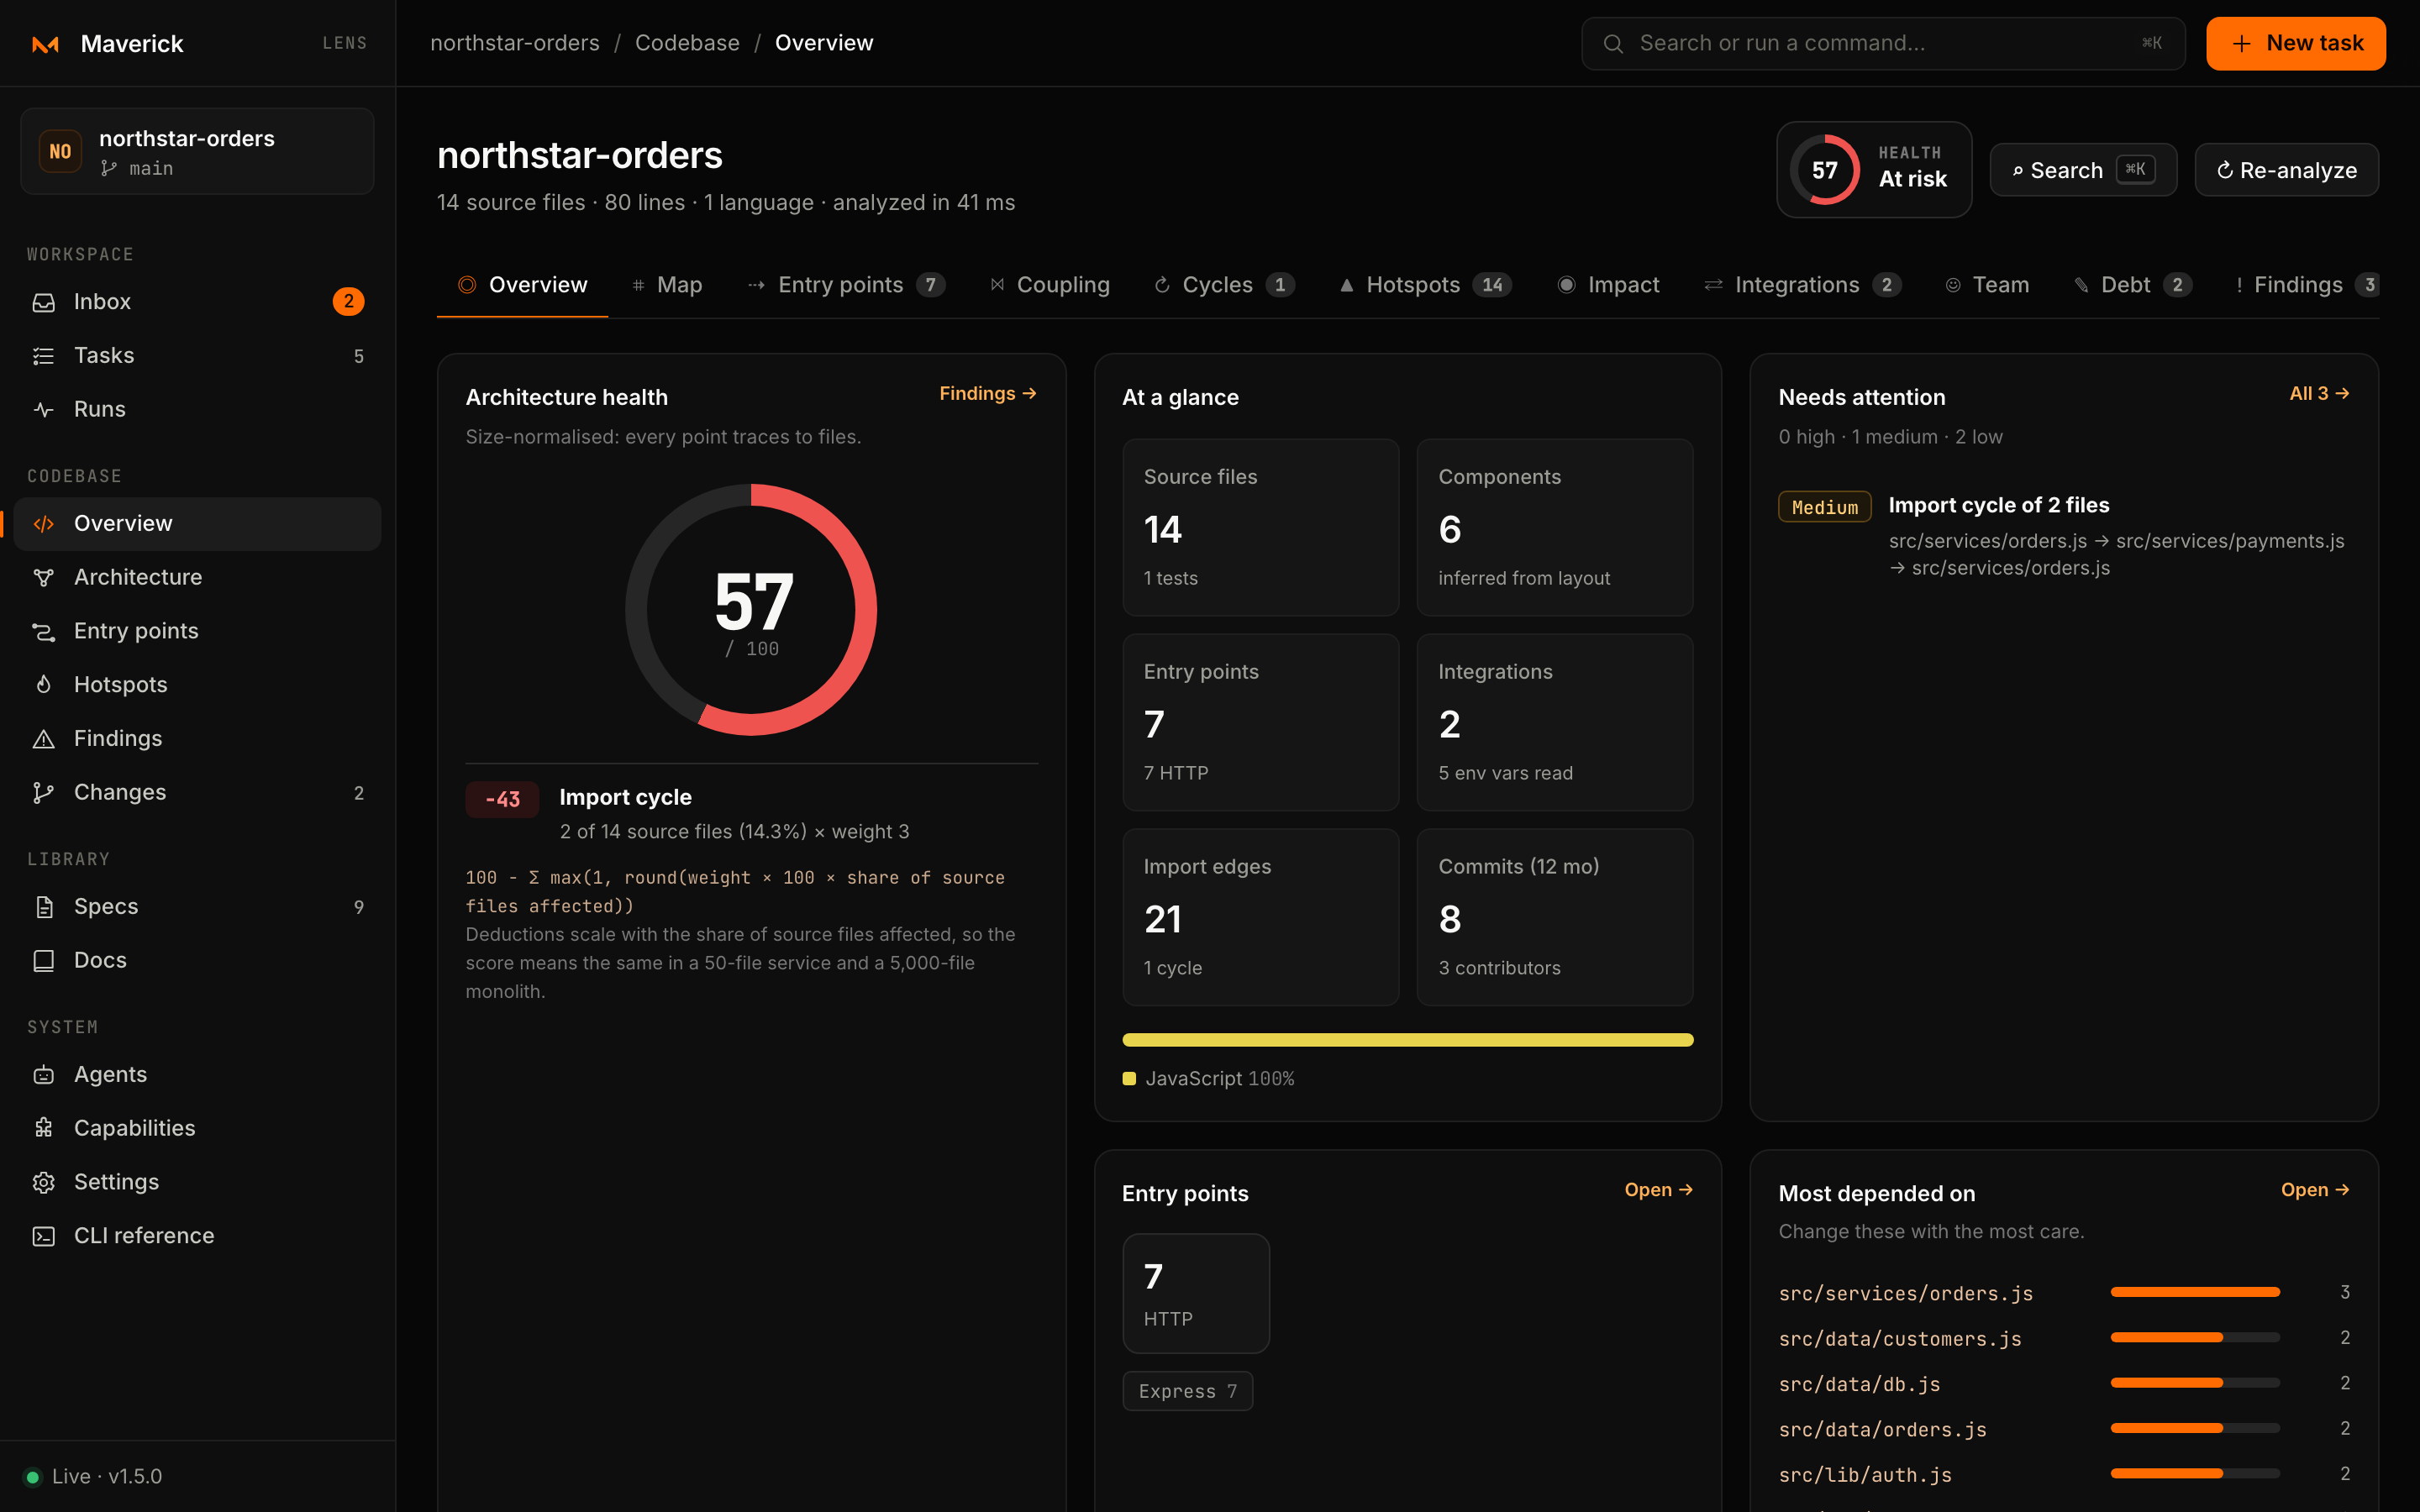Click the Findings warning triangle icon in sidebar
Screen dimensions: 2420x1512
tap(44, 739)
